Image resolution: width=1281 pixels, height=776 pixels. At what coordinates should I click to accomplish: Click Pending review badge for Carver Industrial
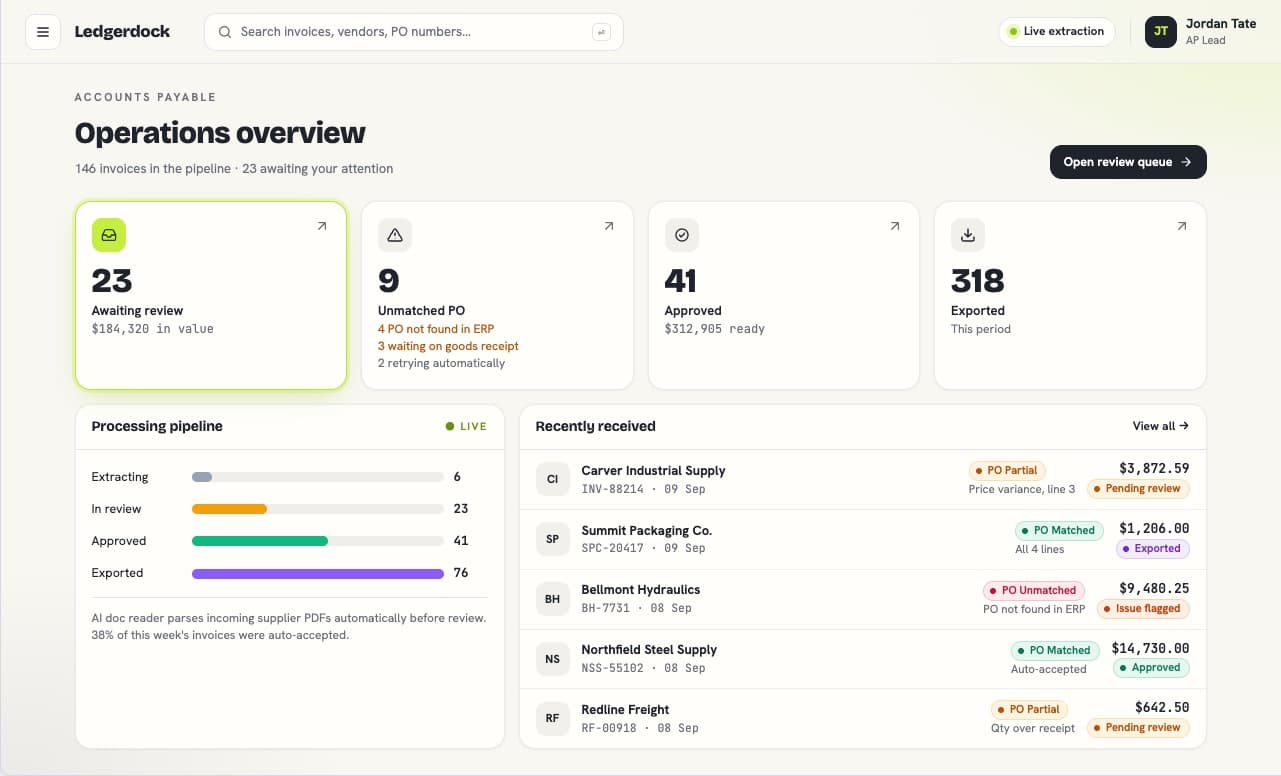1138,488
